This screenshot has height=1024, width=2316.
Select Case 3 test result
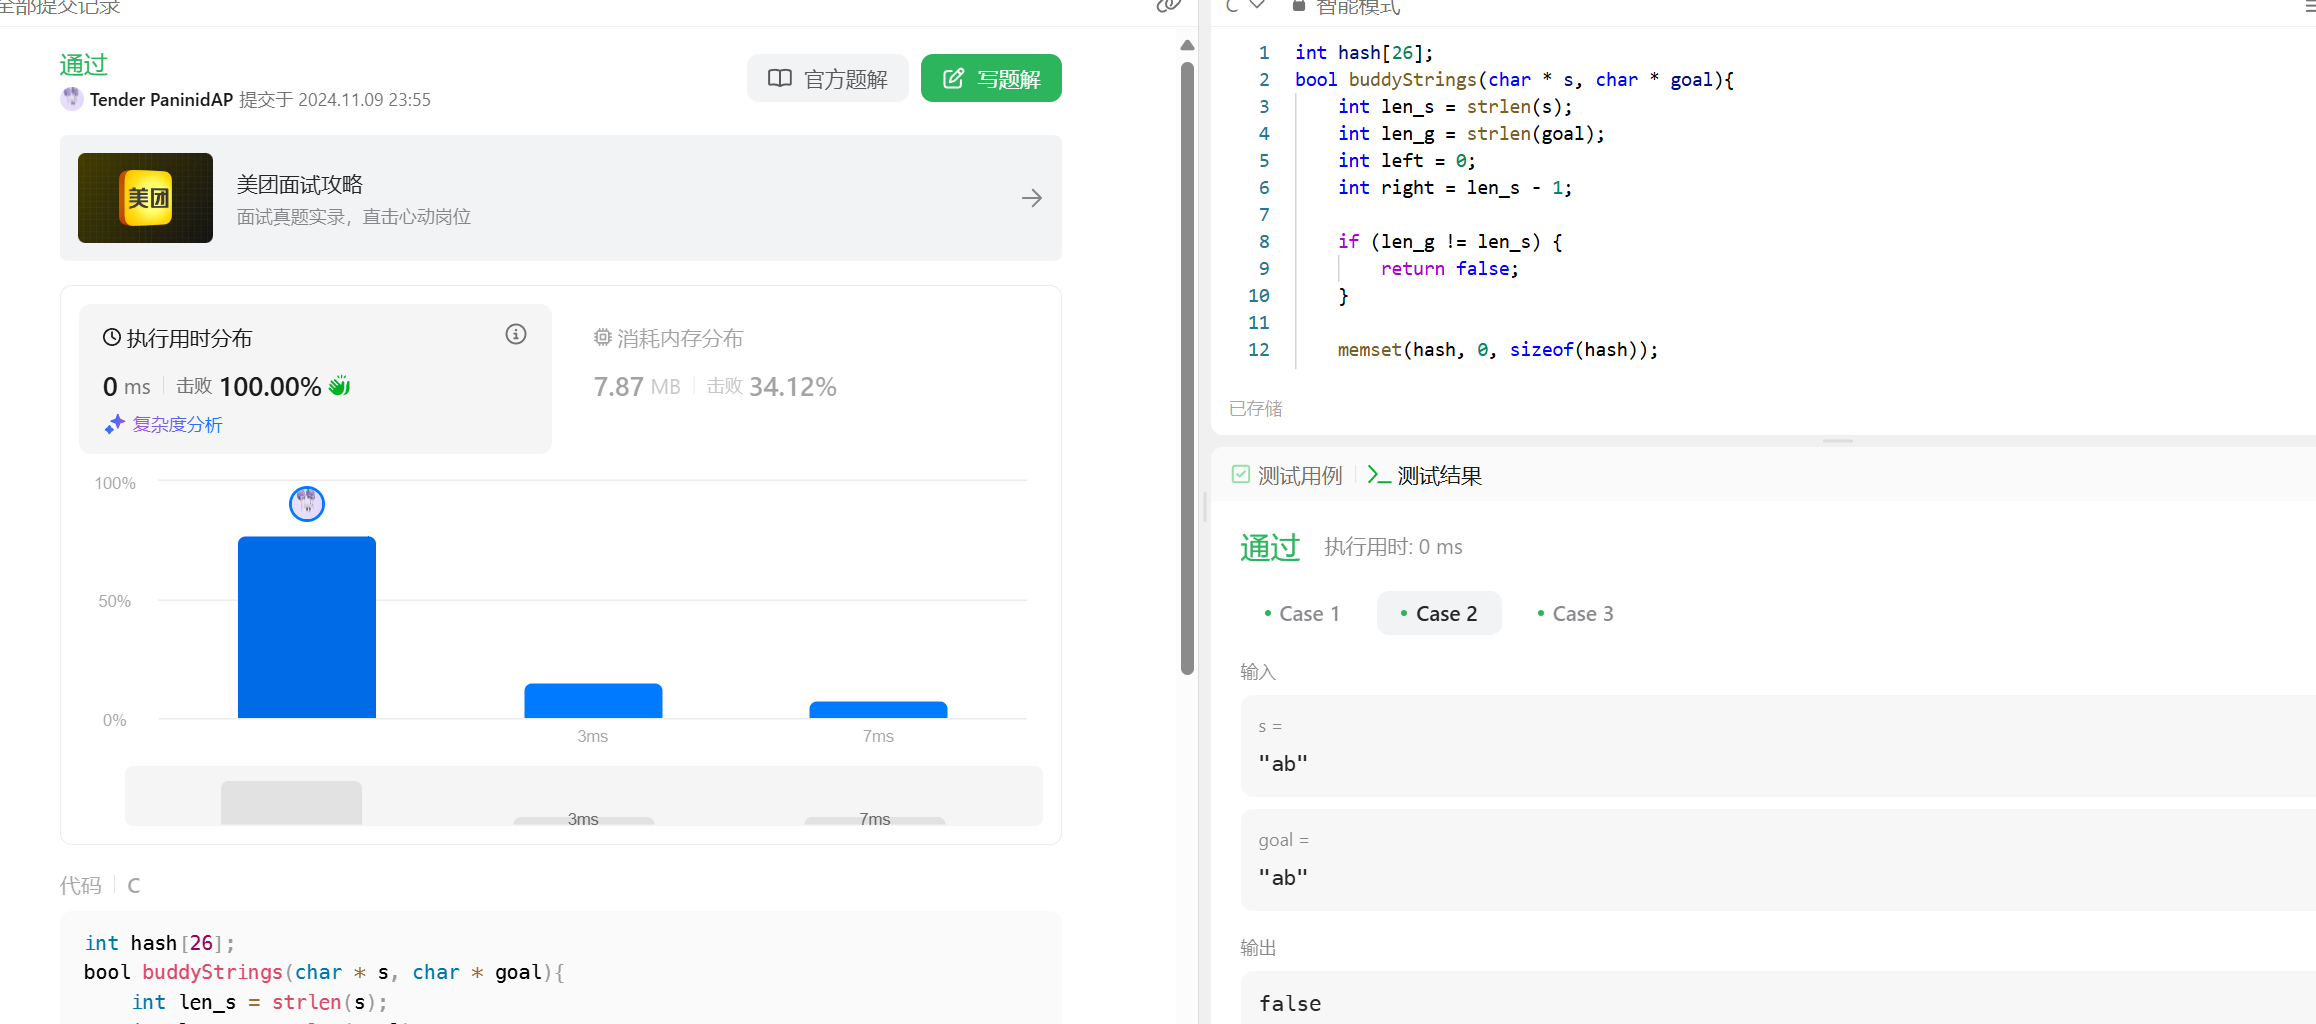pos(1575,614)
